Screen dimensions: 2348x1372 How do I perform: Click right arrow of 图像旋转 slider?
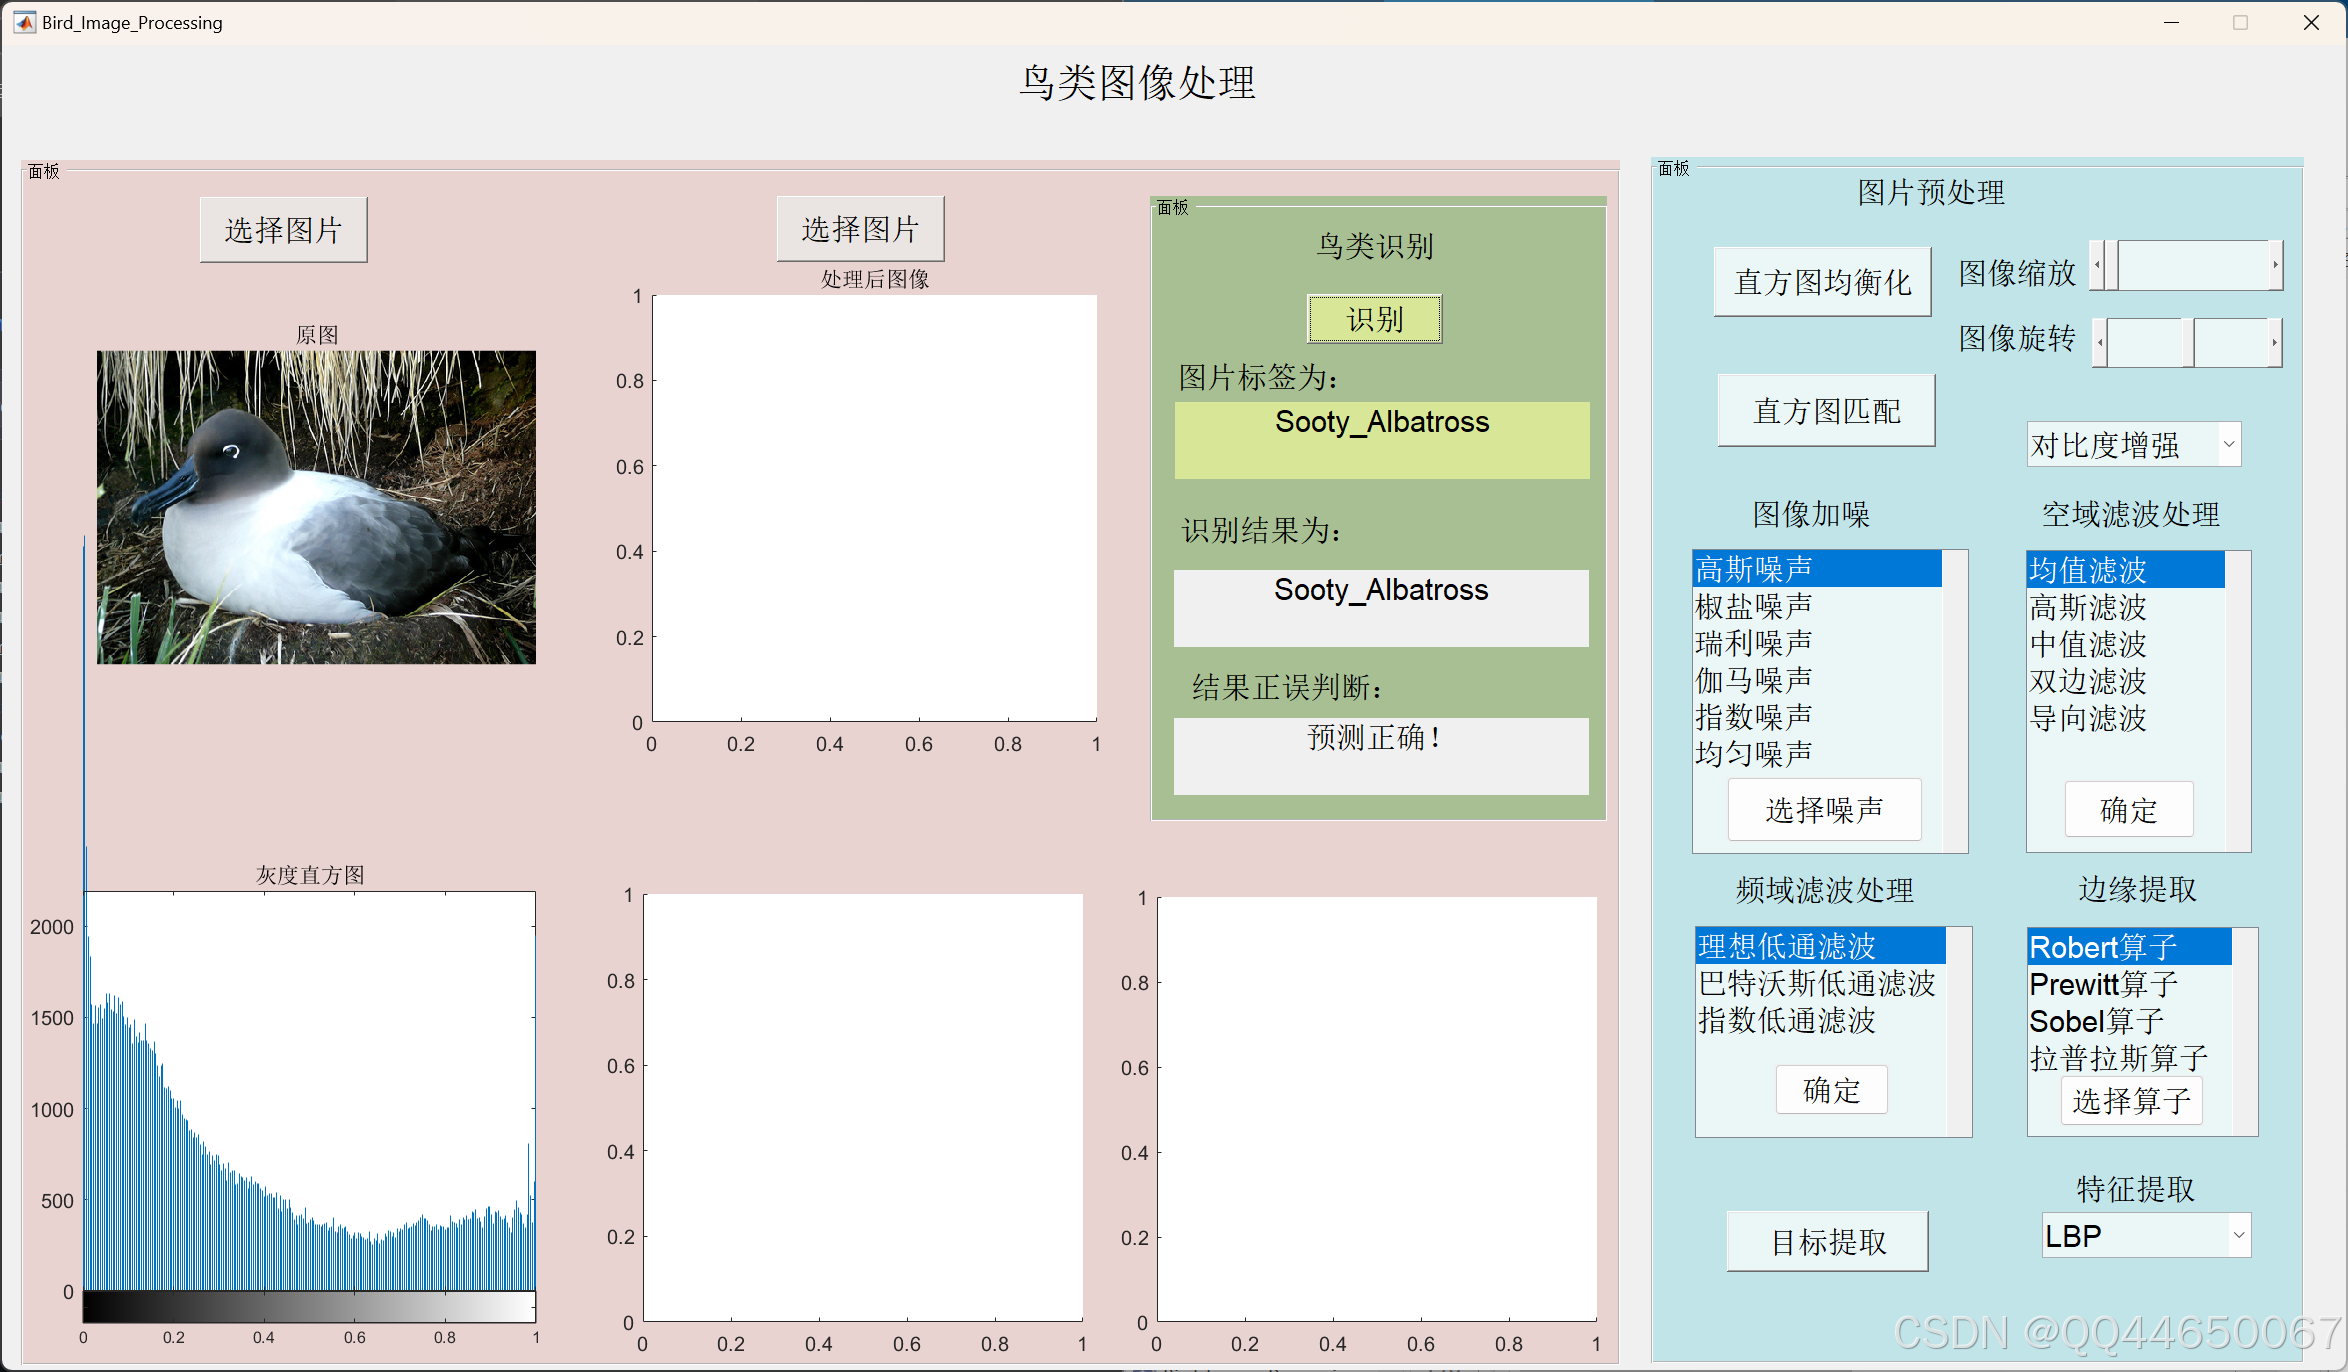tap(2274, 343)
